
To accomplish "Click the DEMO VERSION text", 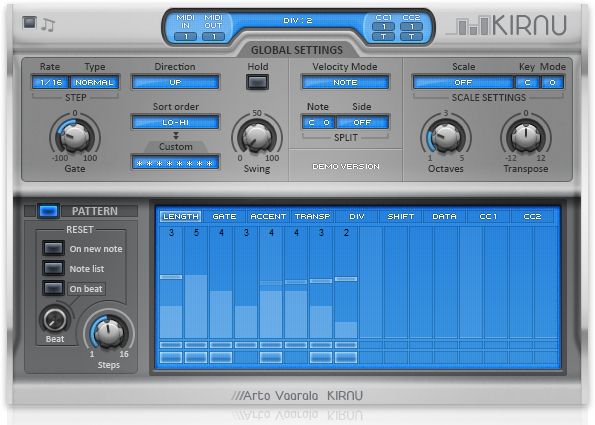I will 346,166.
